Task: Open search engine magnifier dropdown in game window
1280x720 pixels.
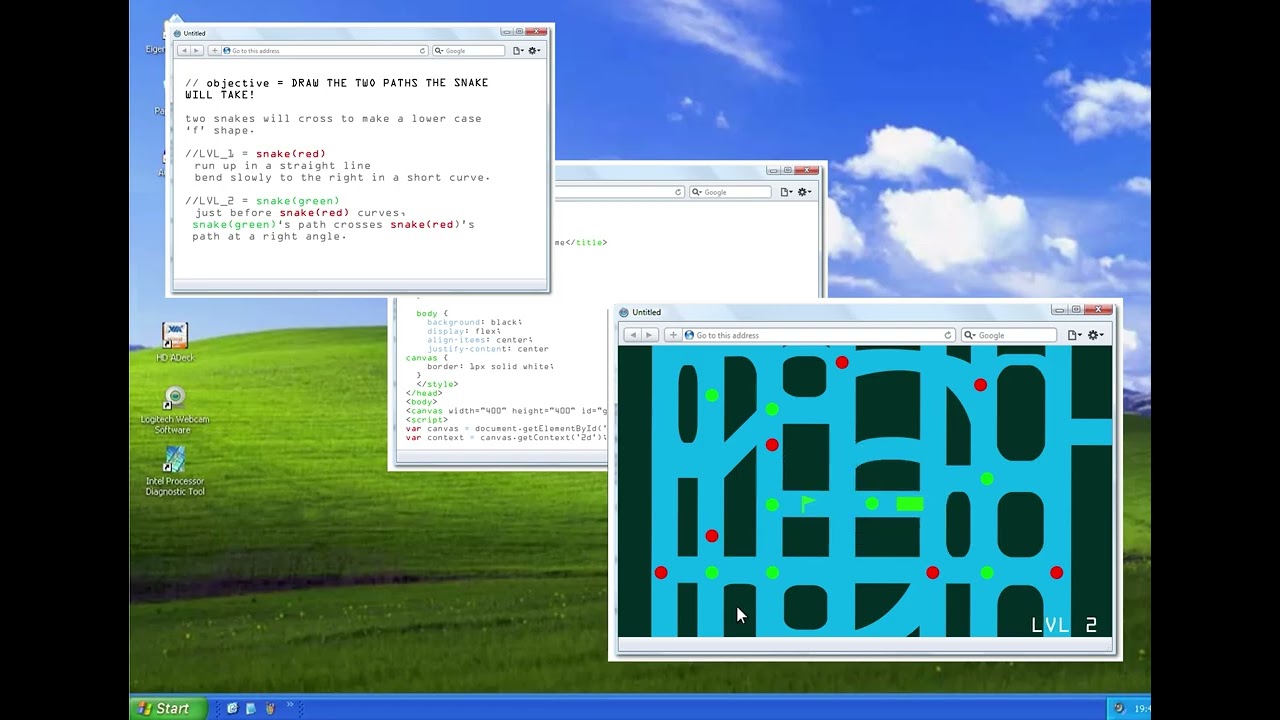Action: pos(969,335)
